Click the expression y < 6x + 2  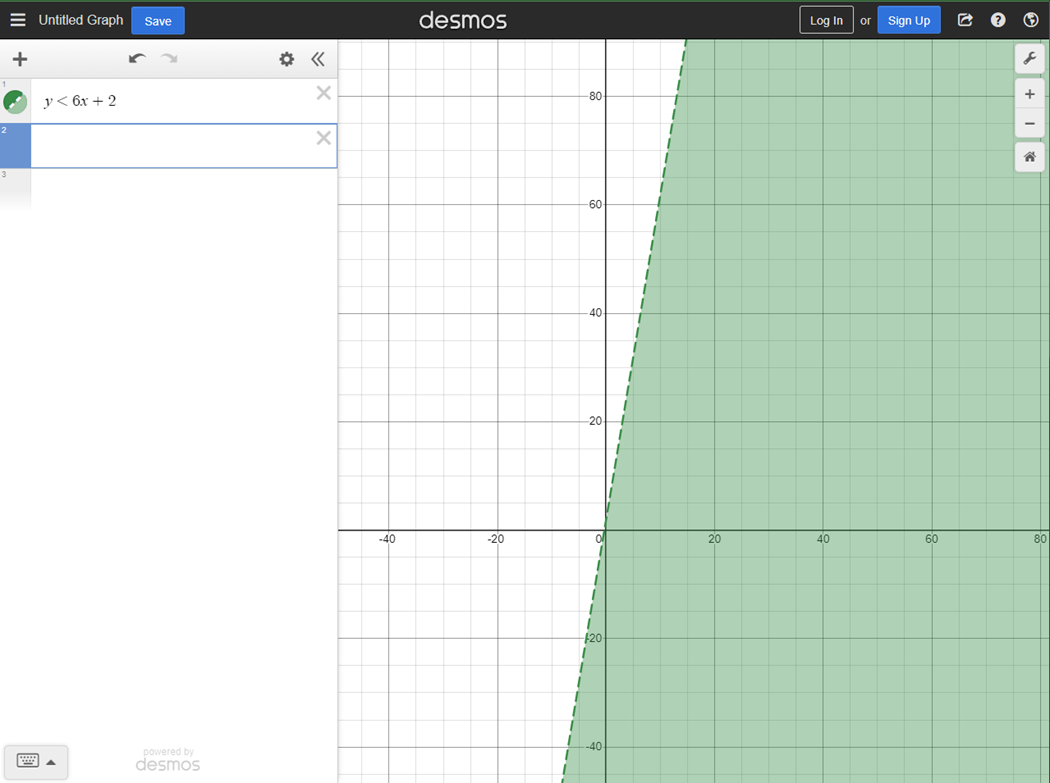[x=80, y=101]
